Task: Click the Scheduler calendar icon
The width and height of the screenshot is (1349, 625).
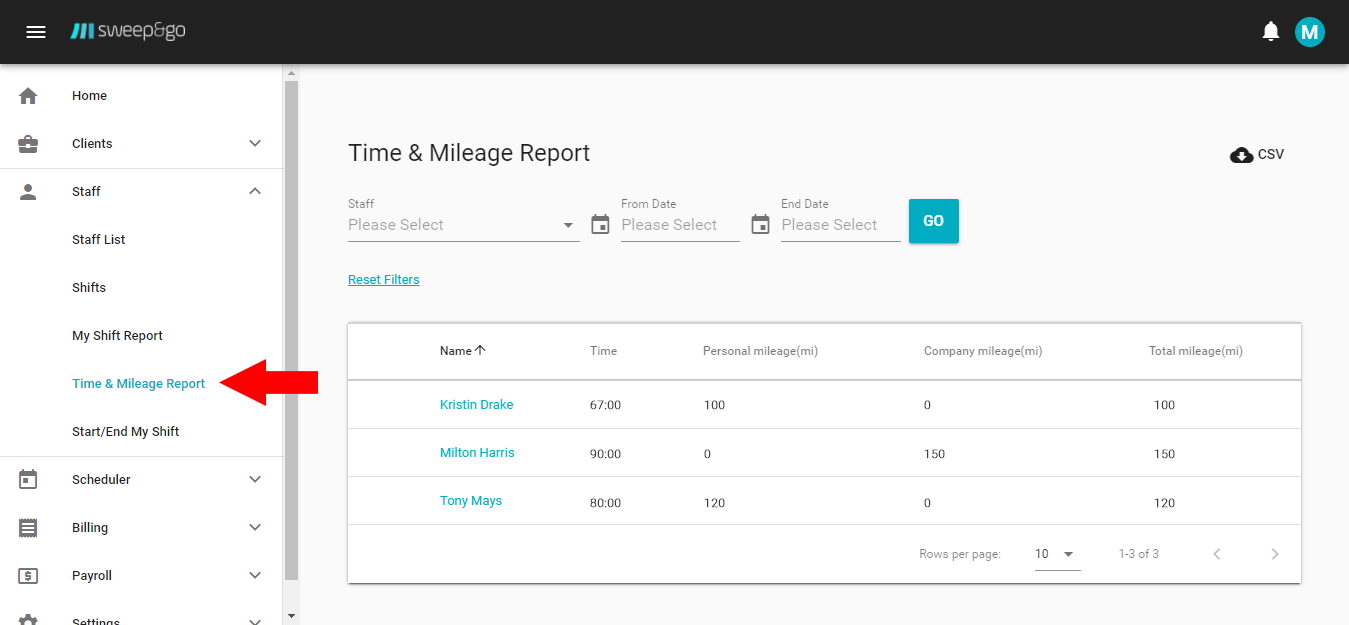Action: 27,478
